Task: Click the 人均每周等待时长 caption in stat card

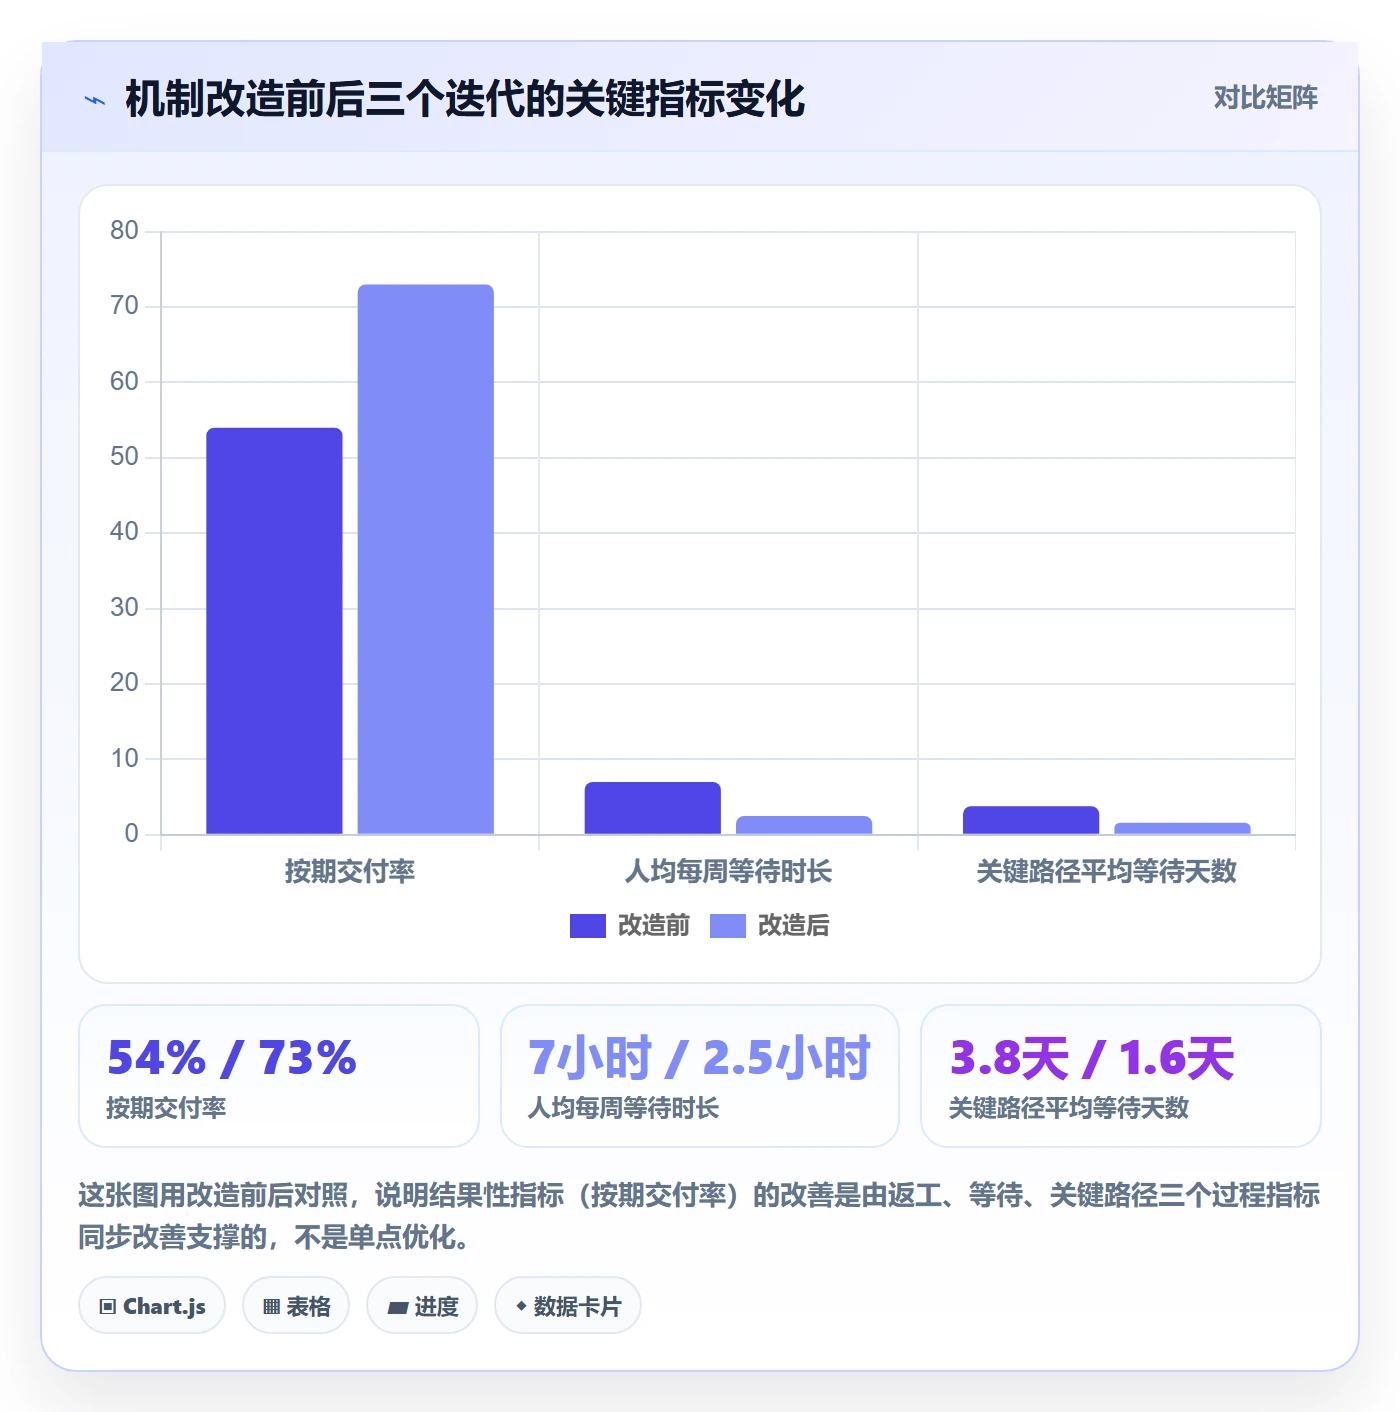Action: (623, 1108)
